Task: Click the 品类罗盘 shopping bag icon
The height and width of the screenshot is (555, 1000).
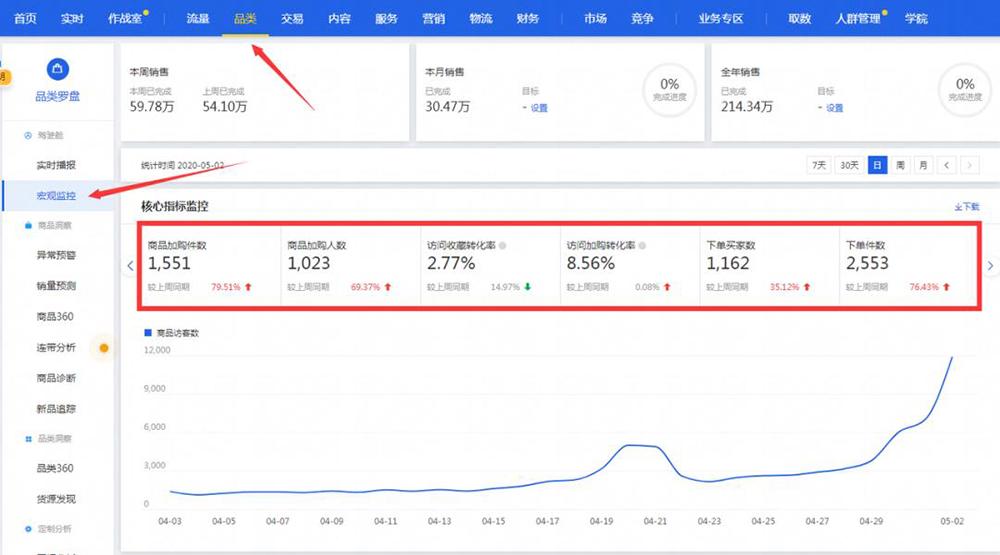Action: tap(58, 70)
